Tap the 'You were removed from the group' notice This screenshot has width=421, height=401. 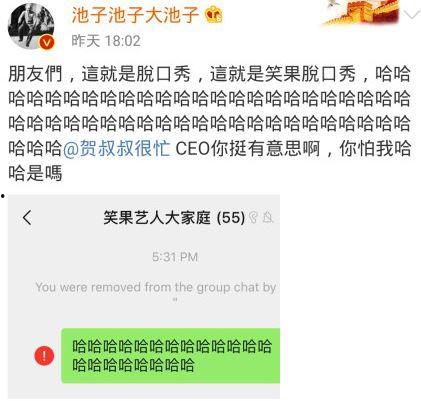click(x=156, y=291)
